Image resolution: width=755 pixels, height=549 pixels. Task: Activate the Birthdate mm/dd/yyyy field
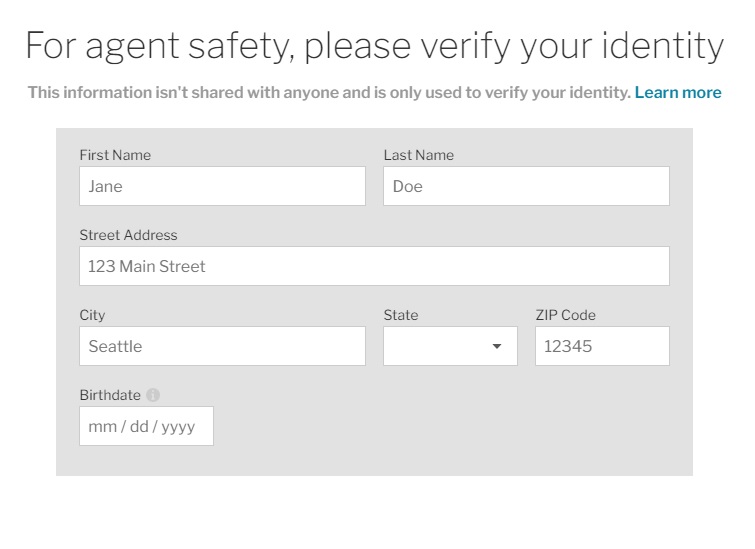click(x=146, y=426)
